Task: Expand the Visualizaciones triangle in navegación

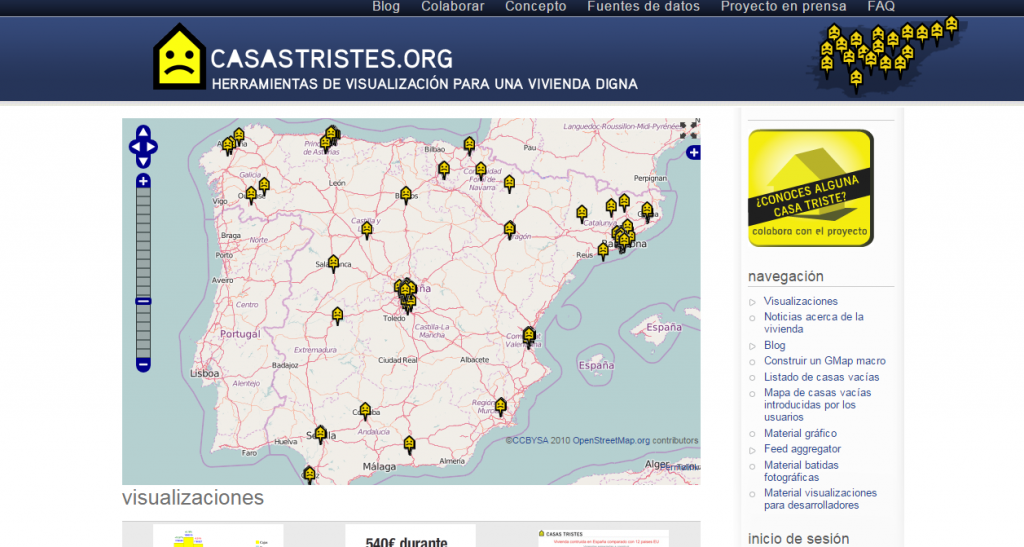Action: point(752,302)
